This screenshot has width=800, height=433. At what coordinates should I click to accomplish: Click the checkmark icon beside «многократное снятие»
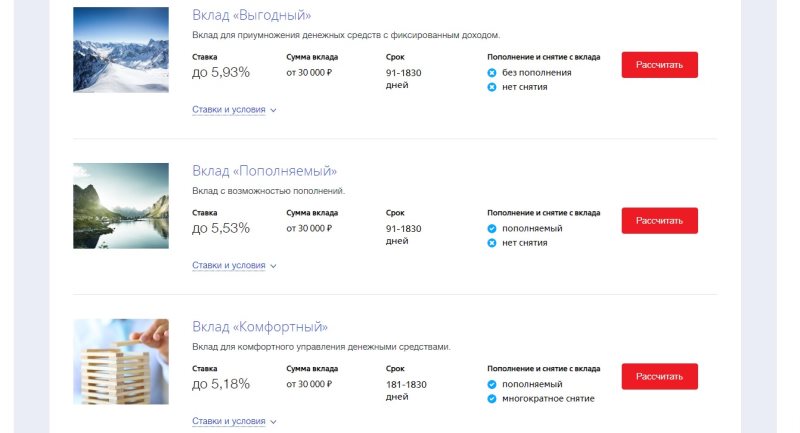coord(492,399)
